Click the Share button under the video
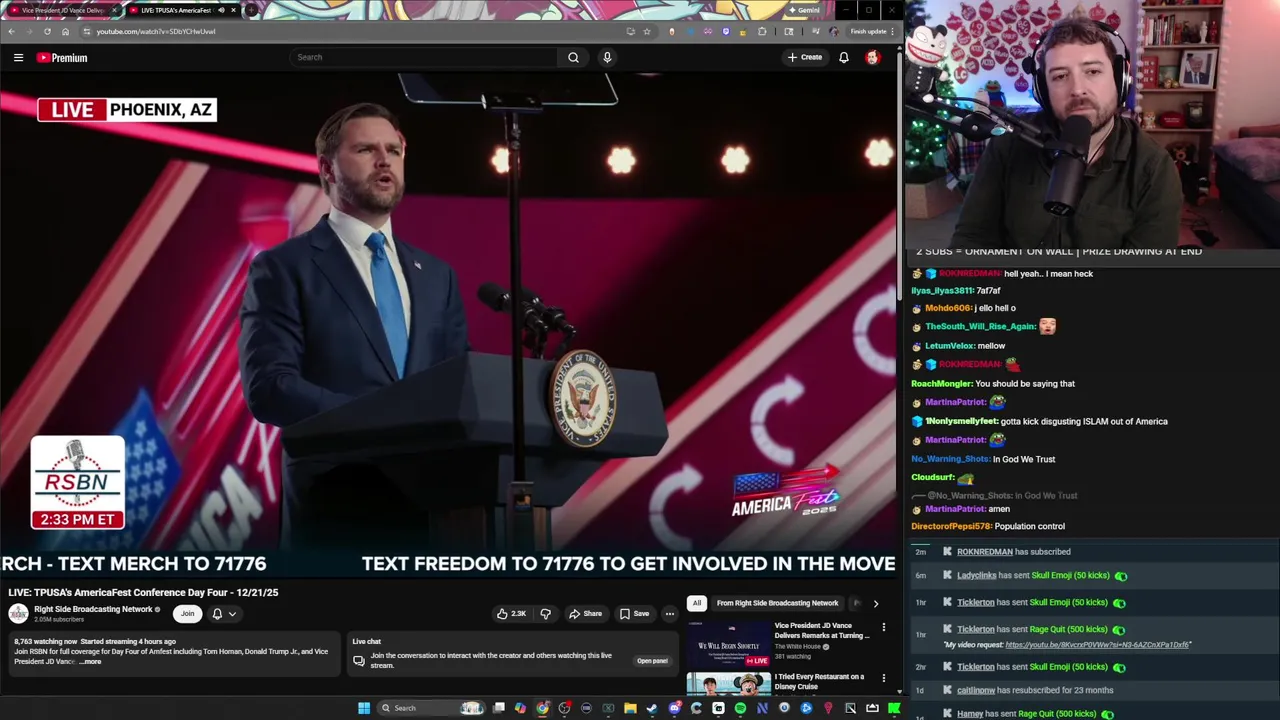Screen dimensions: 1280x720 (x=585, y=614)
